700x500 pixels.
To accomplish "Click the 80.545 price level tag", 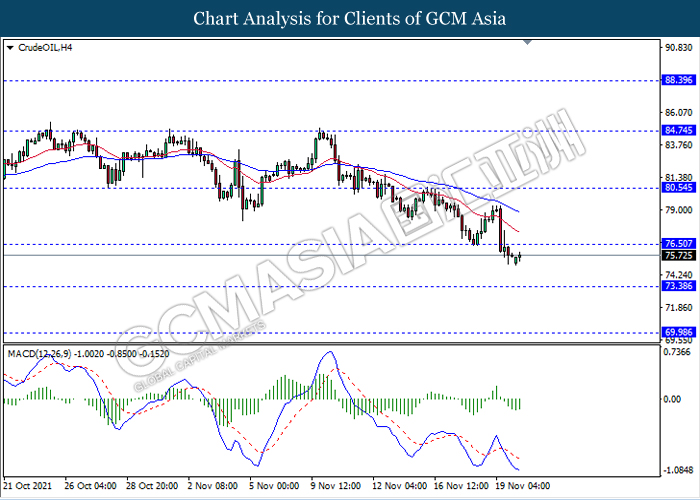I will coord(676,187).
